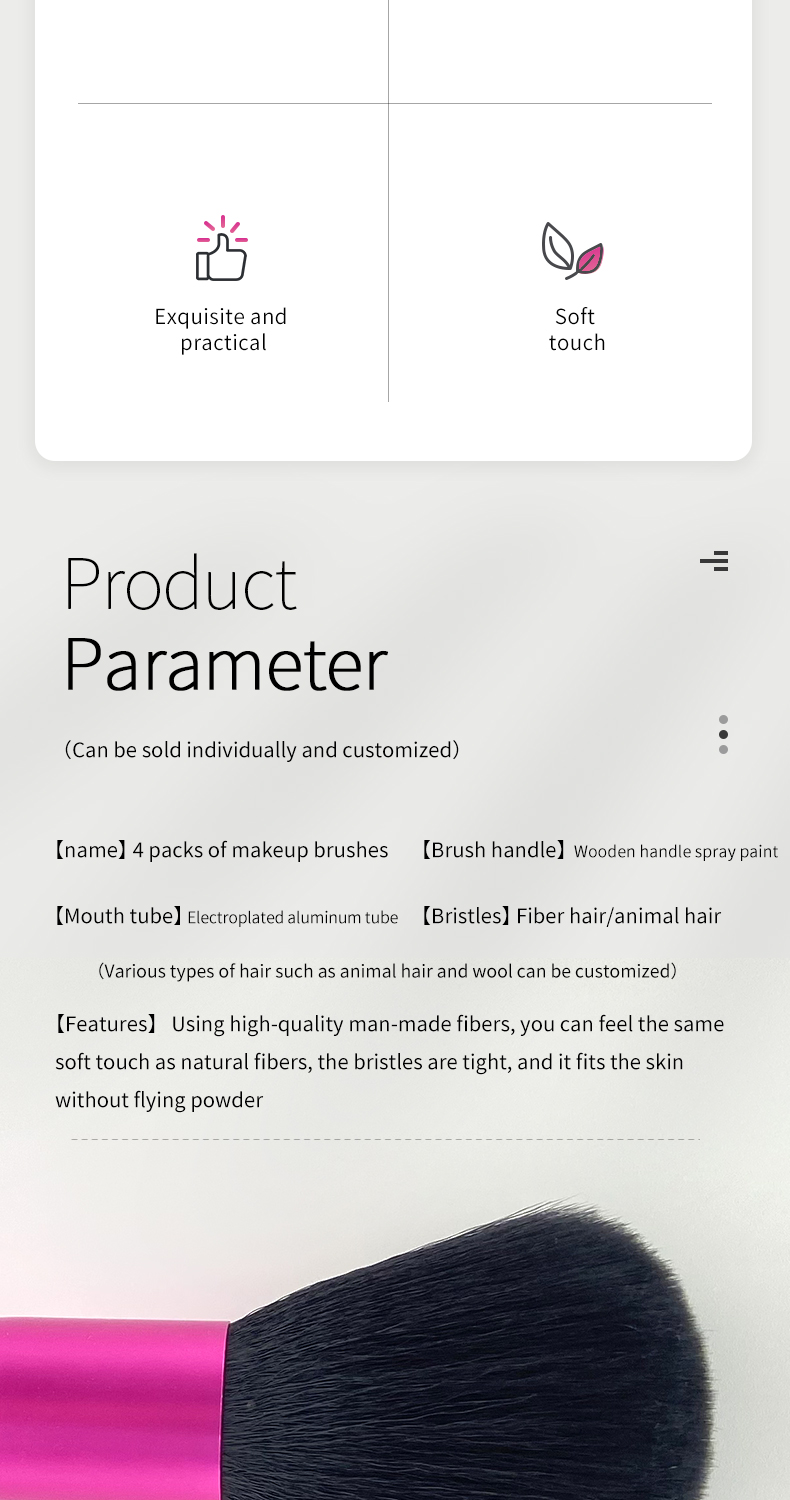Image resolution: width=790 pixels, height=1500 pixels.
Task: Click the "Product Parameter" heading
Action: click(x=226, y=623)
